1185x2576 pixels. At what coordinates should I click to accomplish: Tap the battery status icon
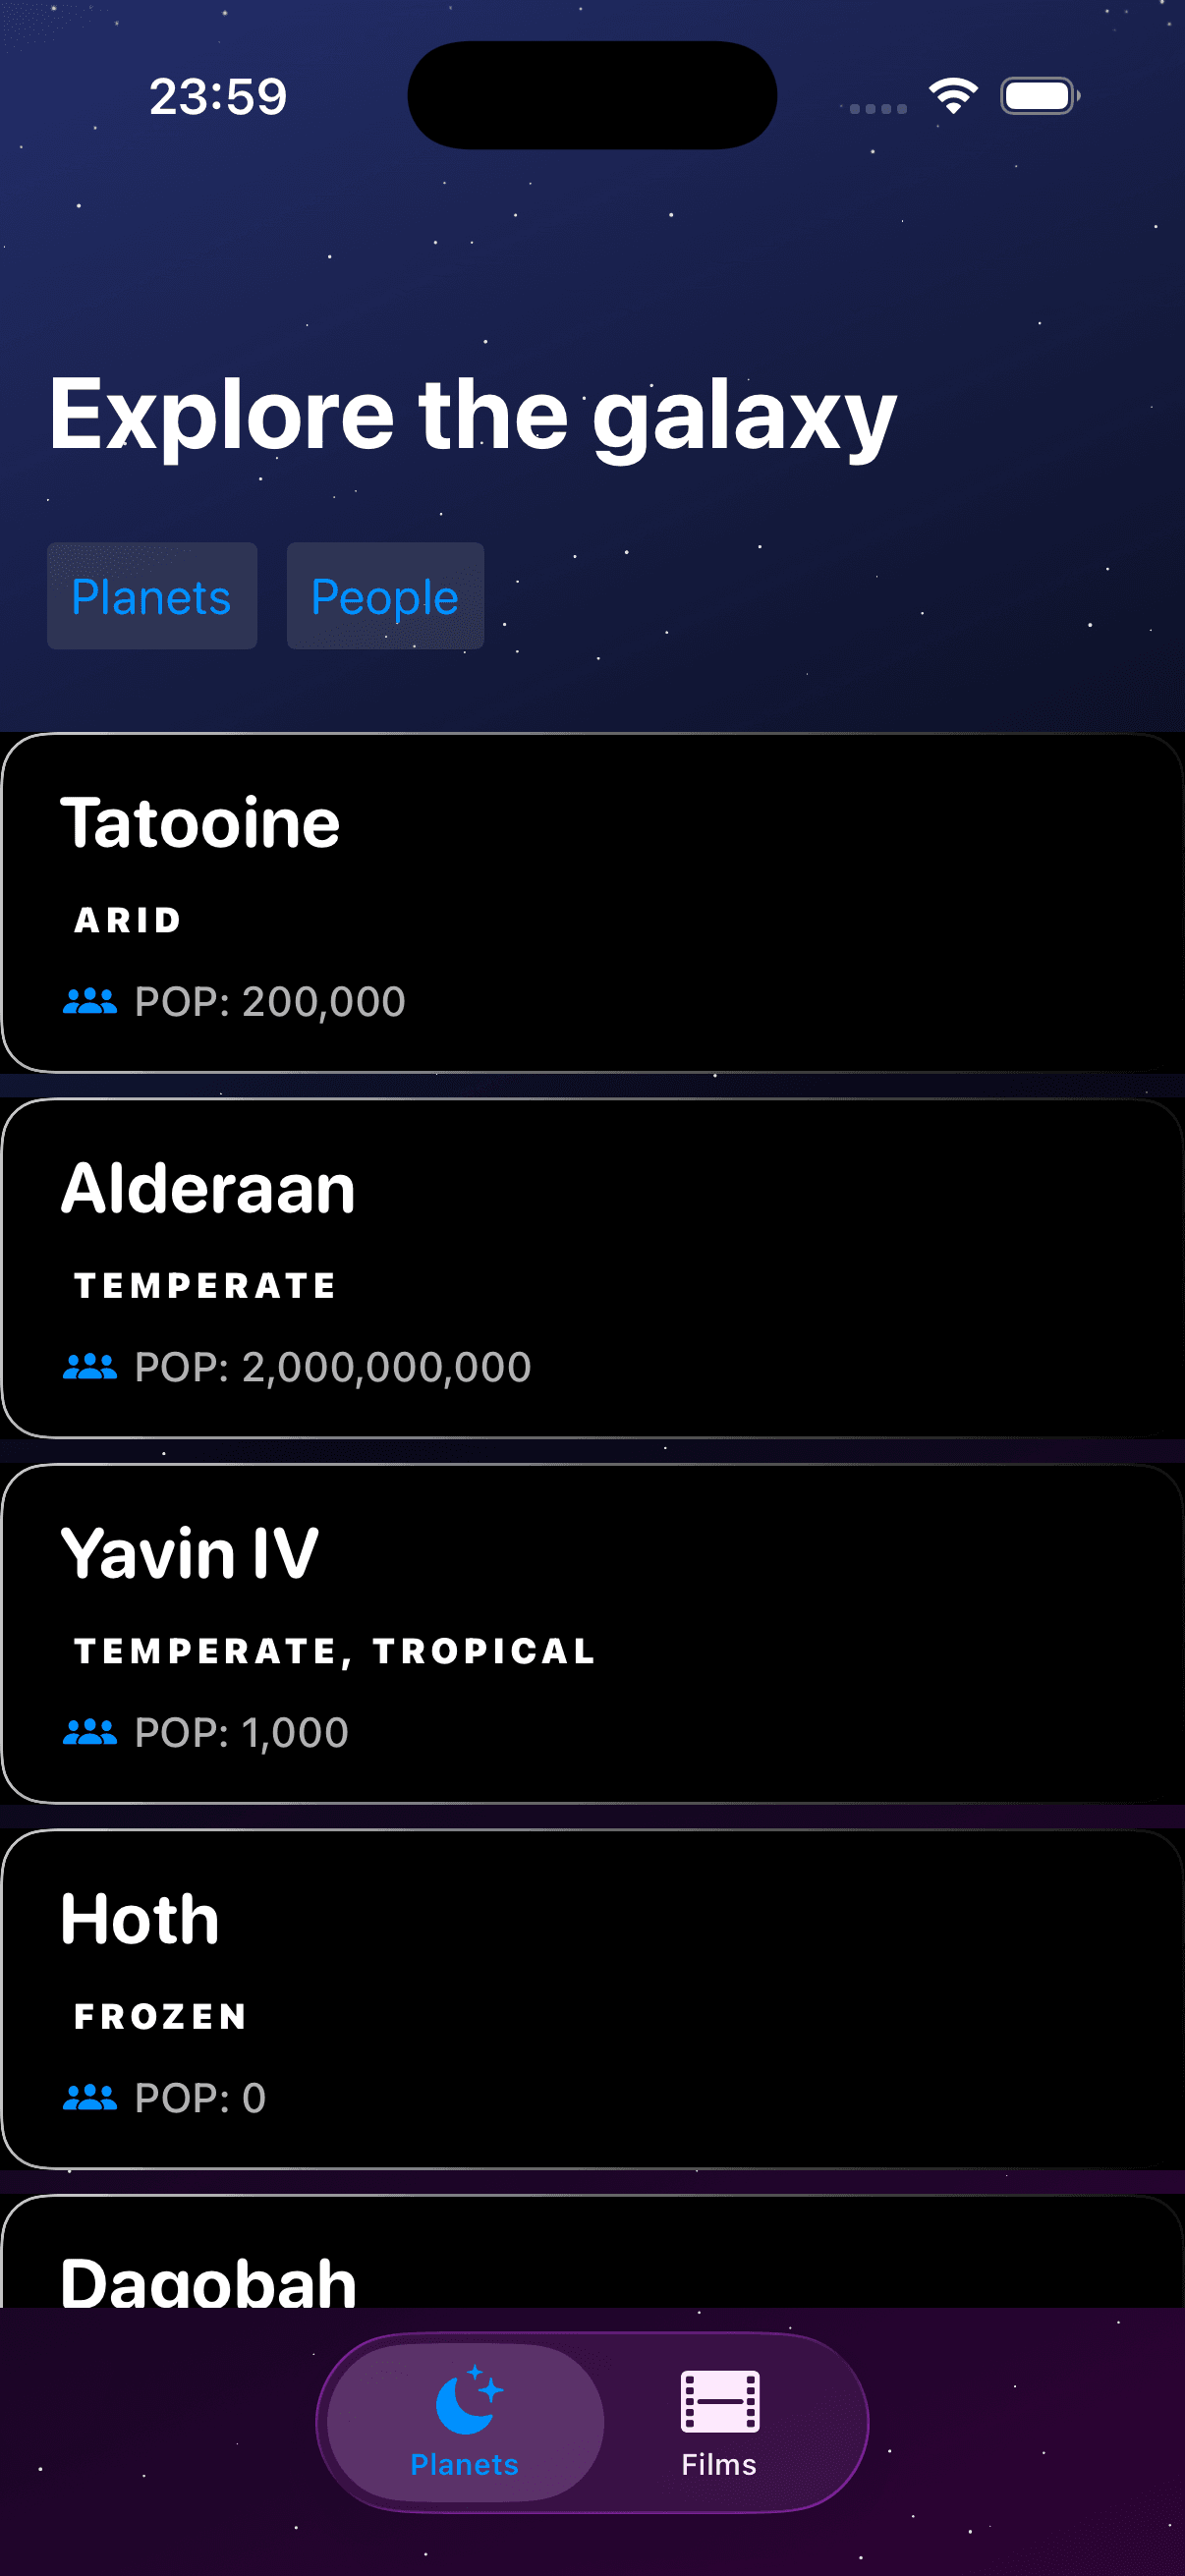1039,96
